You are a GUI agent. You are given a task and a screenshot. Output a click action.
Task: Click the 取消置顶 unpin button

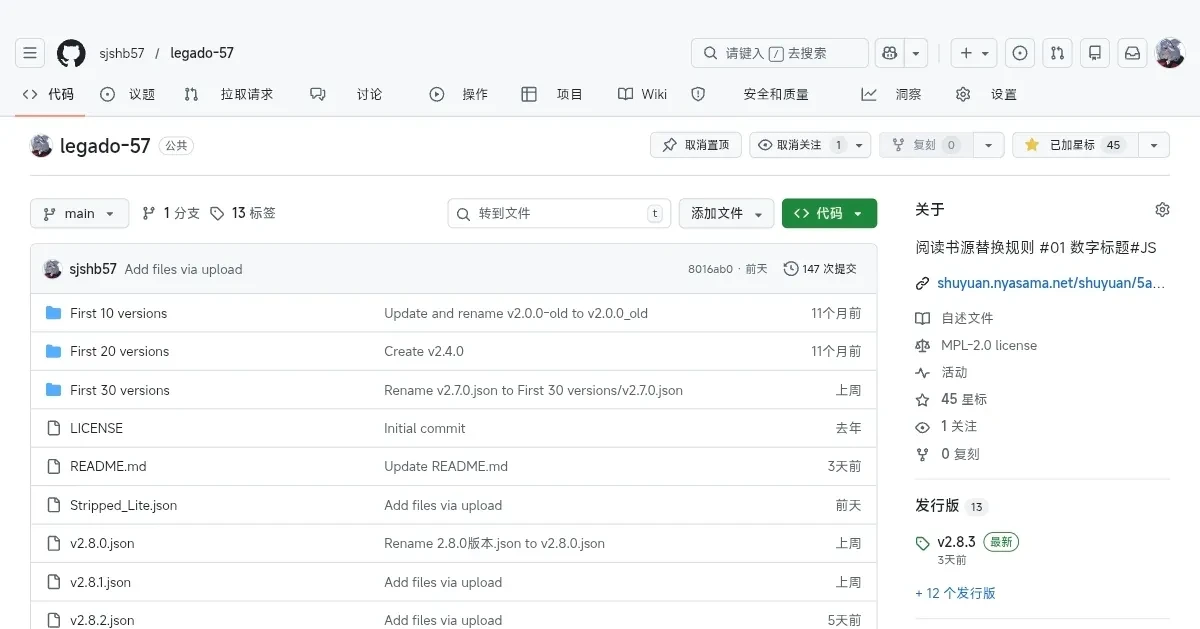[x=696, y=145]
